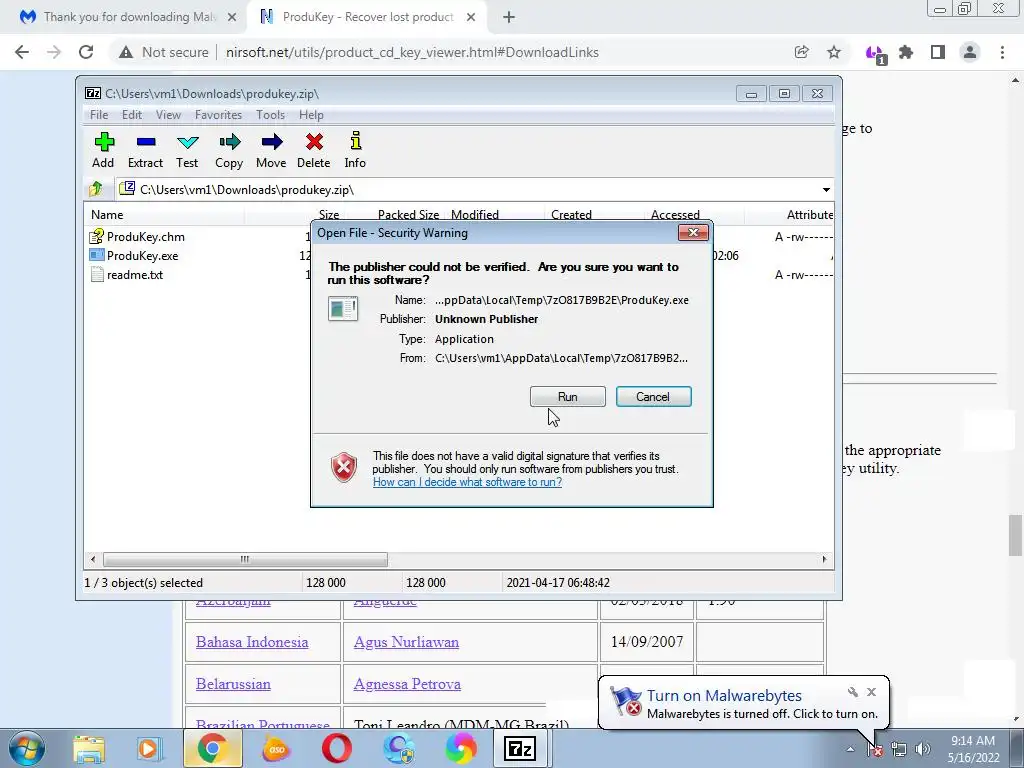Click the share page icon in address bar
The image size is (1024, 768).
point(801,52)
